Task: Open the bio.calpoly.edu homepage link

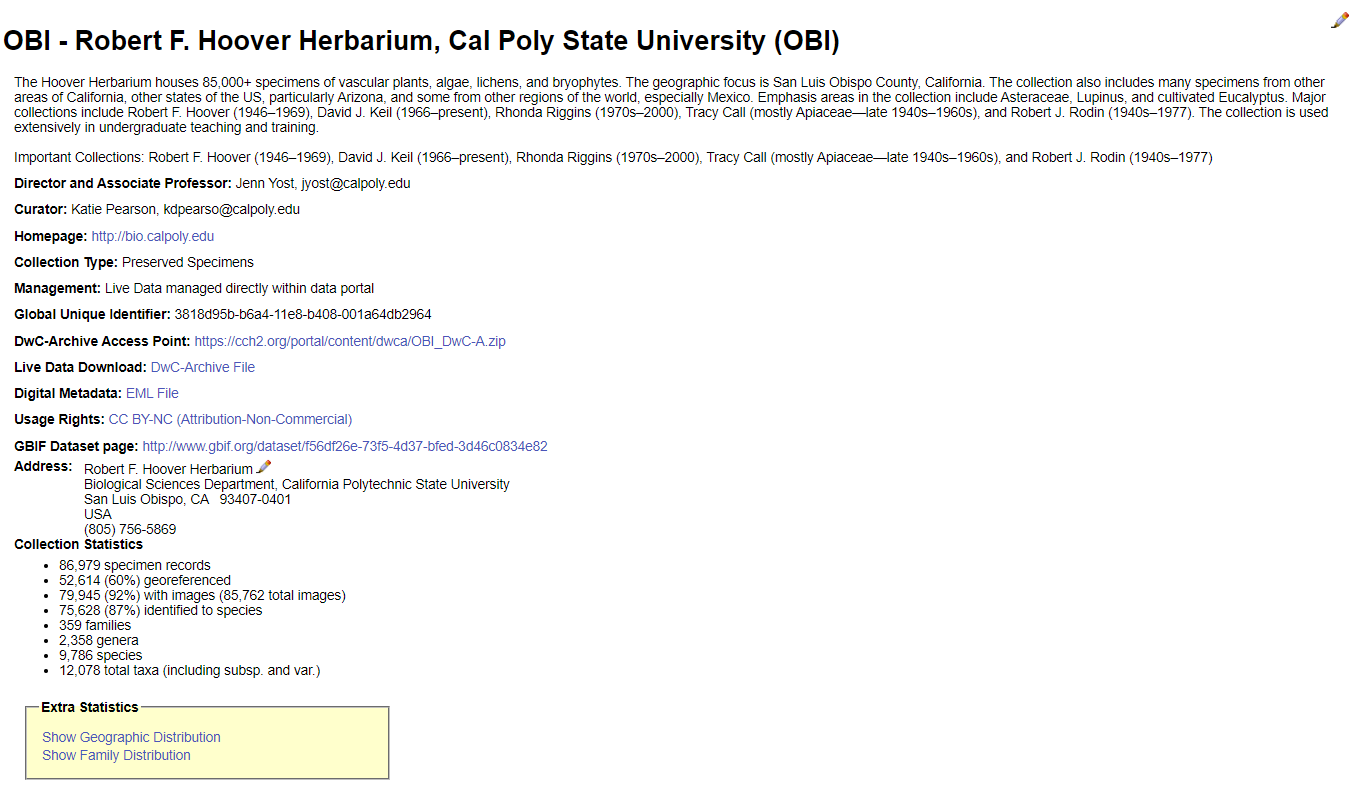Action: (x=153, y=237)
